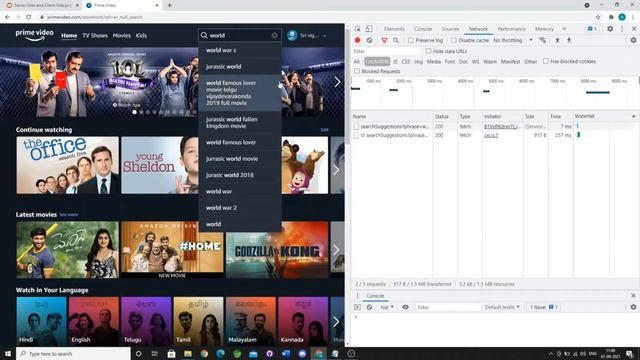Open the Telugu language tile
This screenshot has width=640, height=360.
[146, 322]
